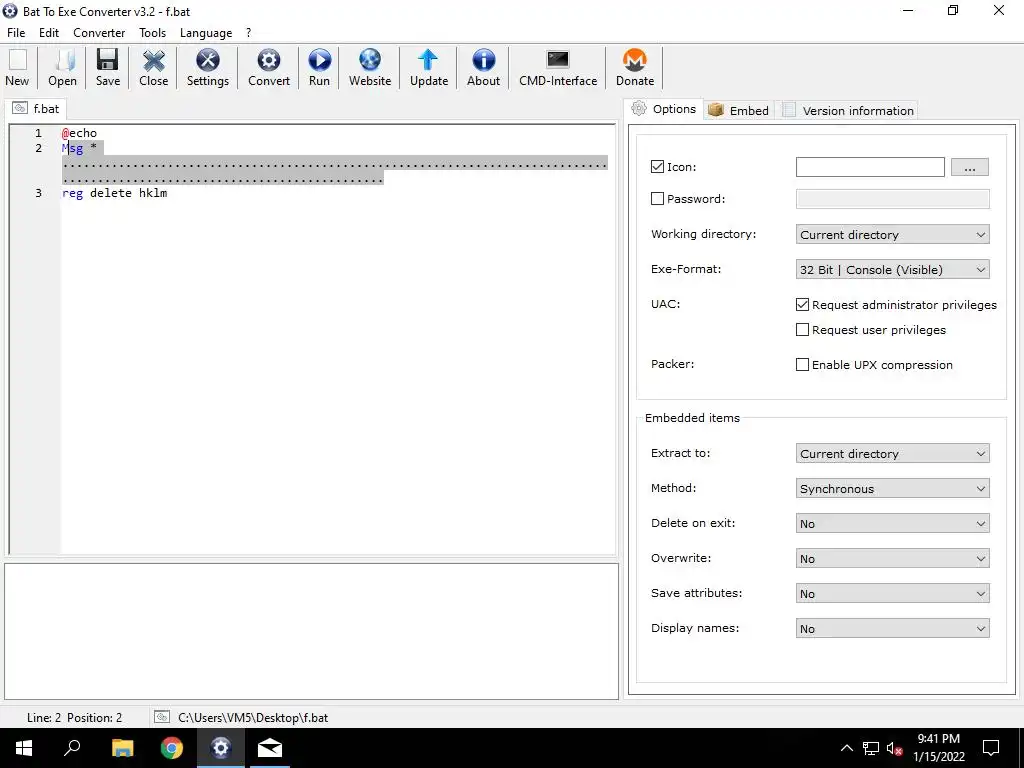Image resolution: width=1024 pixels, height=768 pixels.
Task: Open the Delete on exit dropdown
Action: tap(892, 524)
